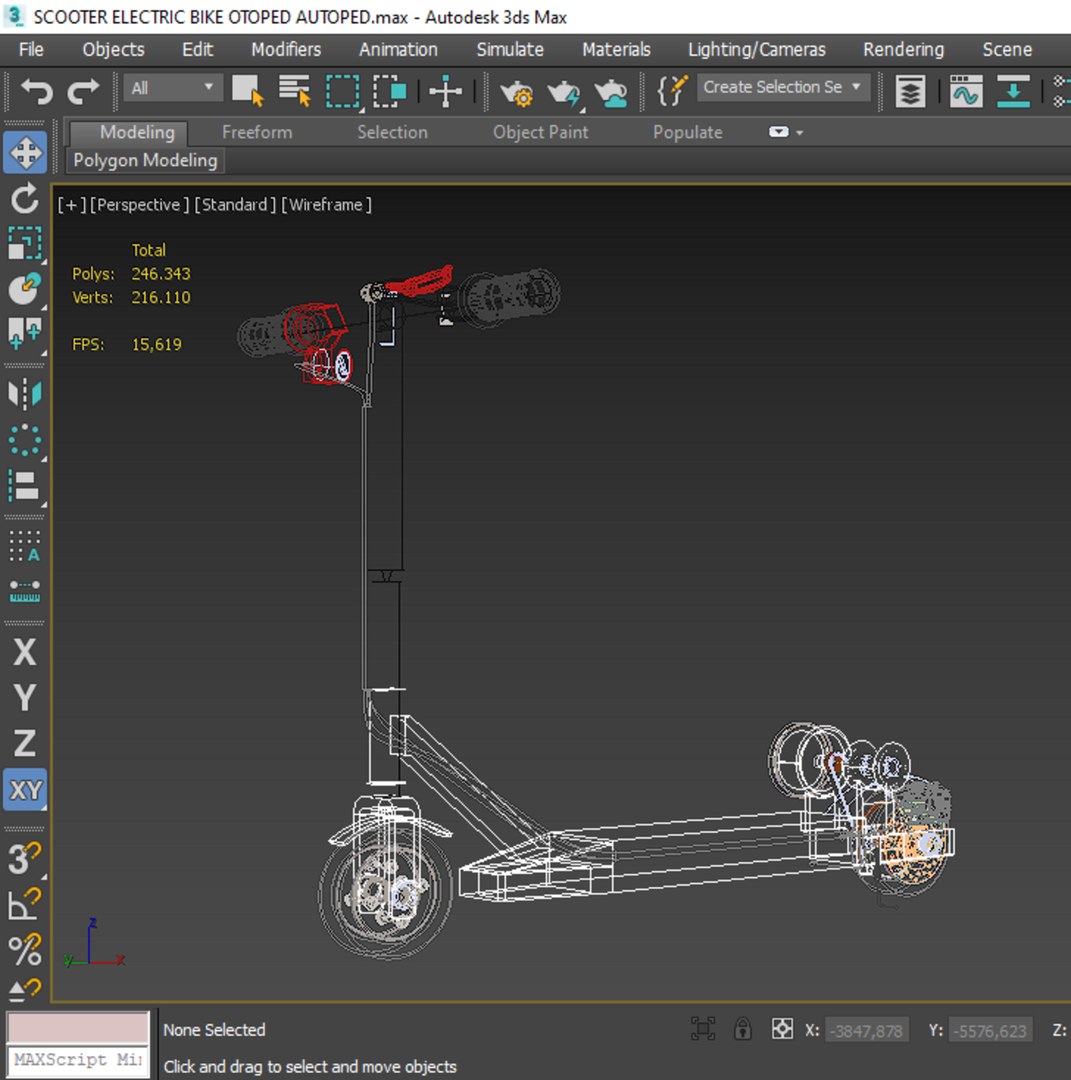Restrict transform to Z axis
The width and height of the screenshot is (1071, 1080).
click(25, 743)
